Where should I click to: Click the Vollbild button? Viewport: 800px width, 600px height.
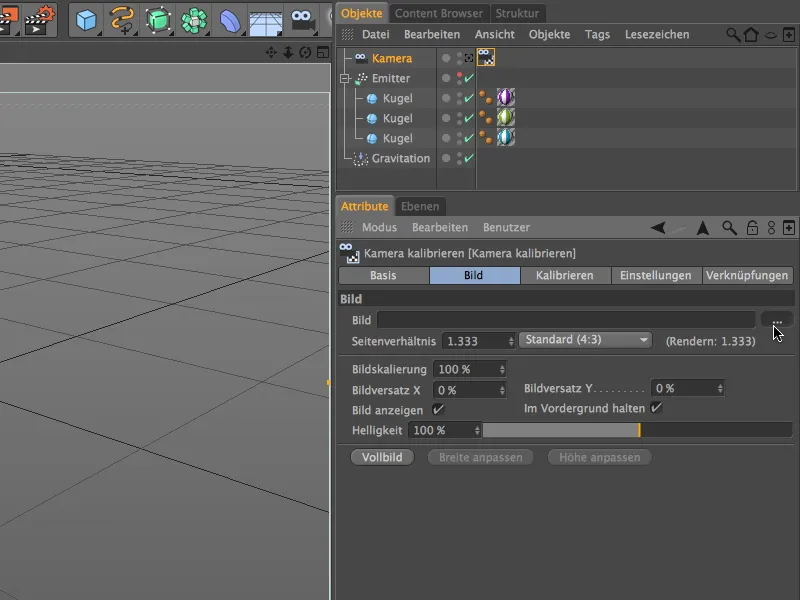(x=382, y=457)
